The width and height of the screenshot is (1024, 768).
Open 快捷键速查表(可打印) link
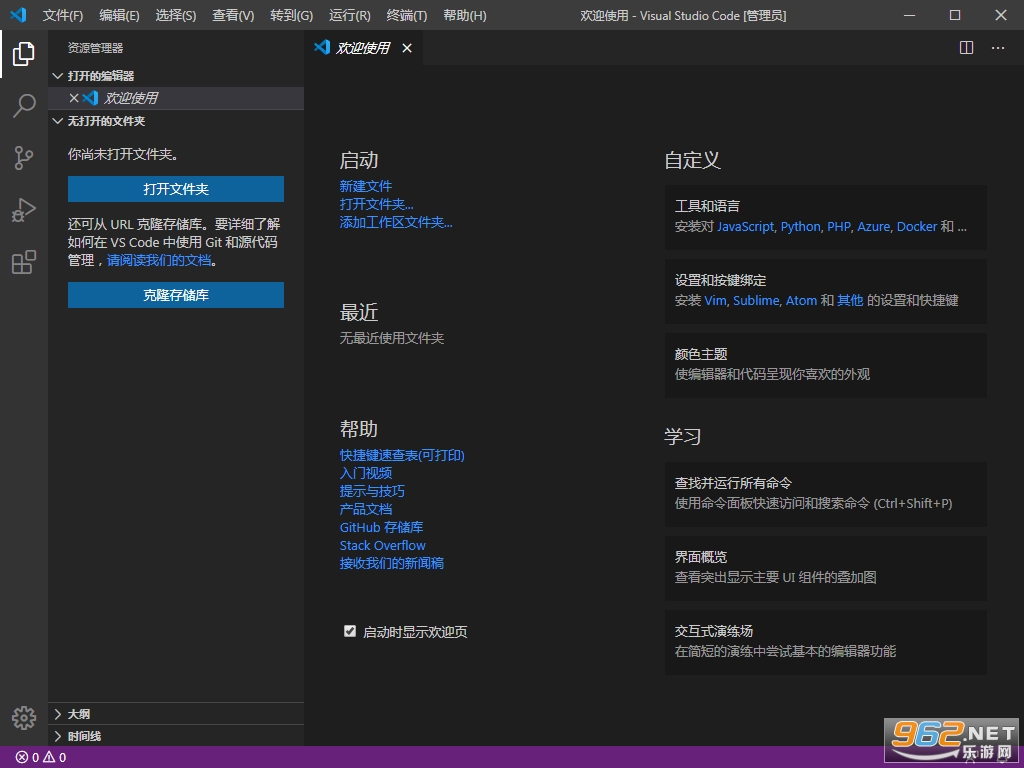(x=402, y=455)
